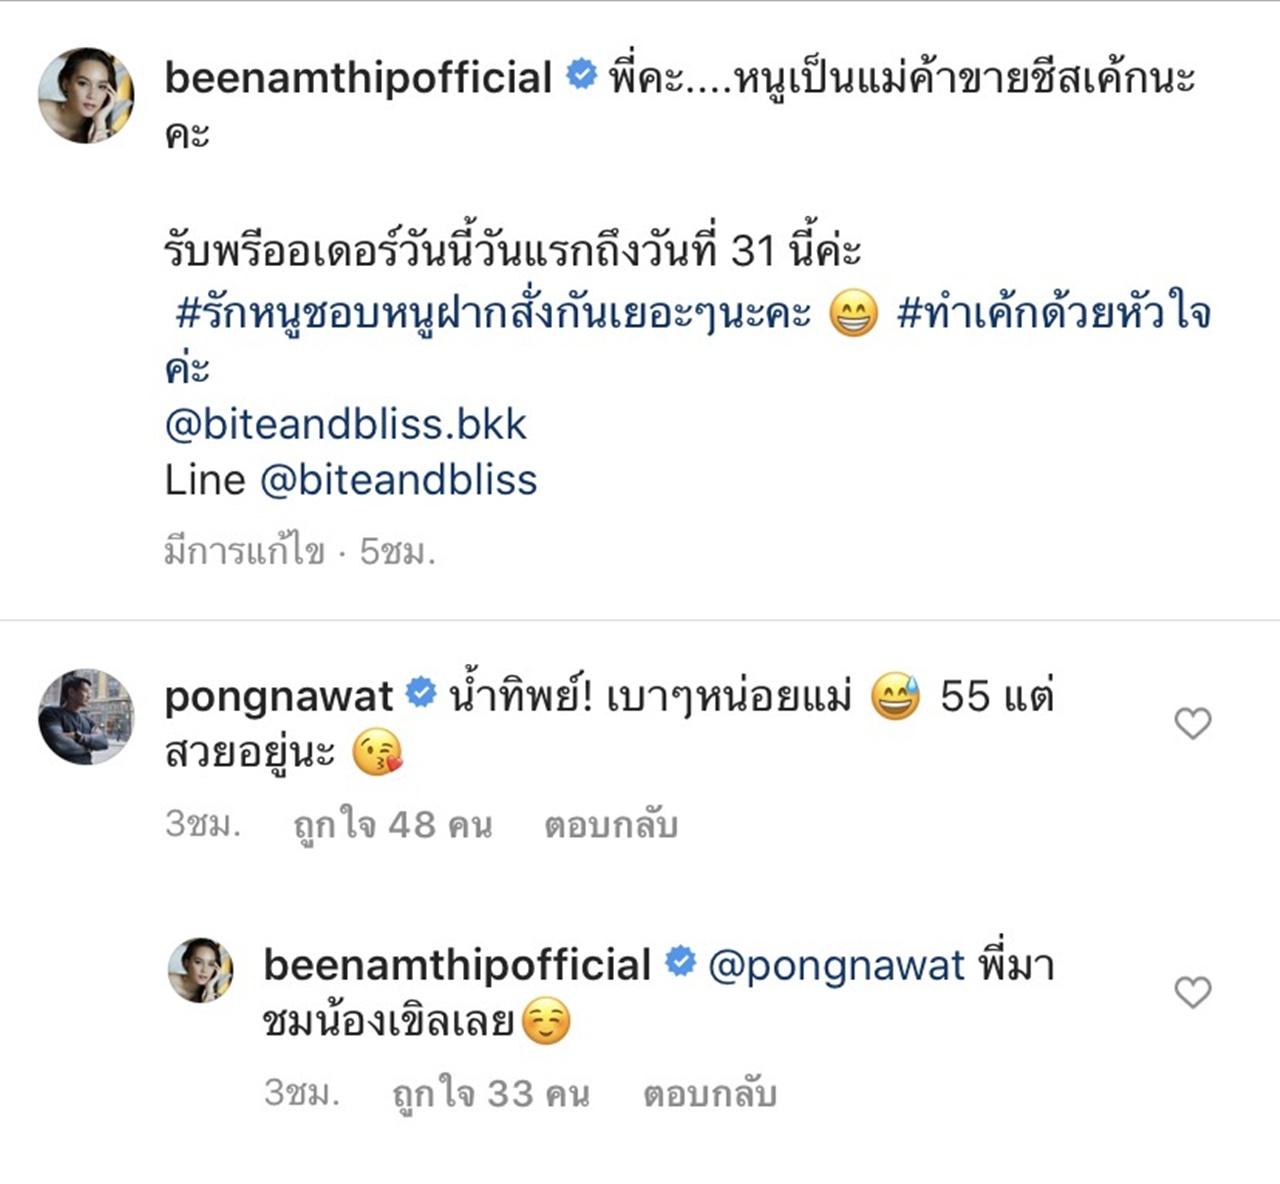Open hashtag #รักหนูชอบหนูฝากสั่งกันเยอะๆนะคะ

point(493,314)
